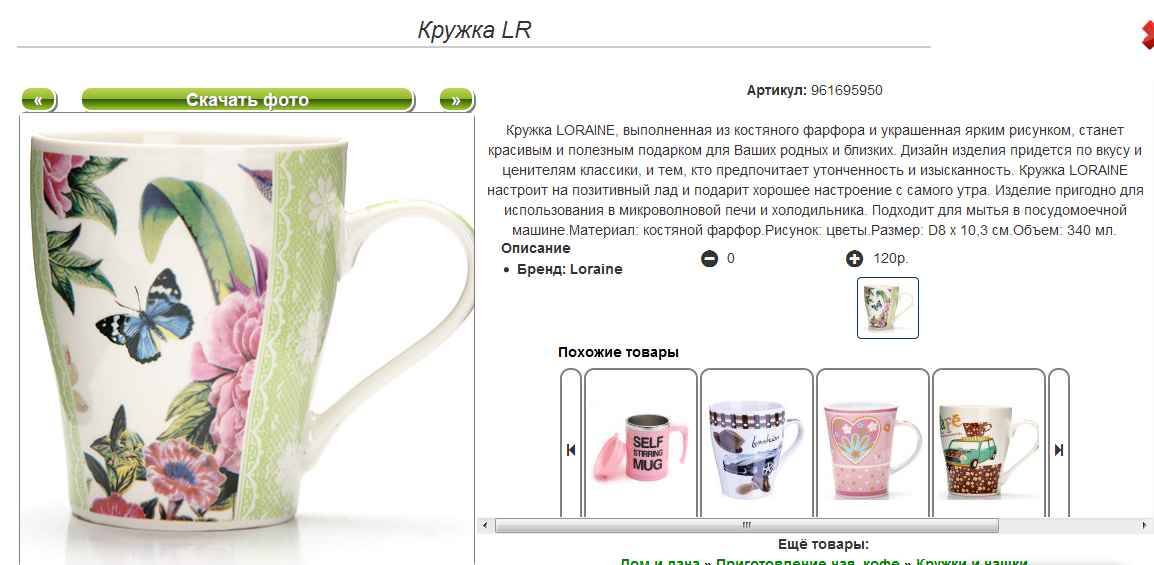Click the horizontal scrollbar thumb
The height and width of the screenshot is (565, 1154).
click(746, 525)
